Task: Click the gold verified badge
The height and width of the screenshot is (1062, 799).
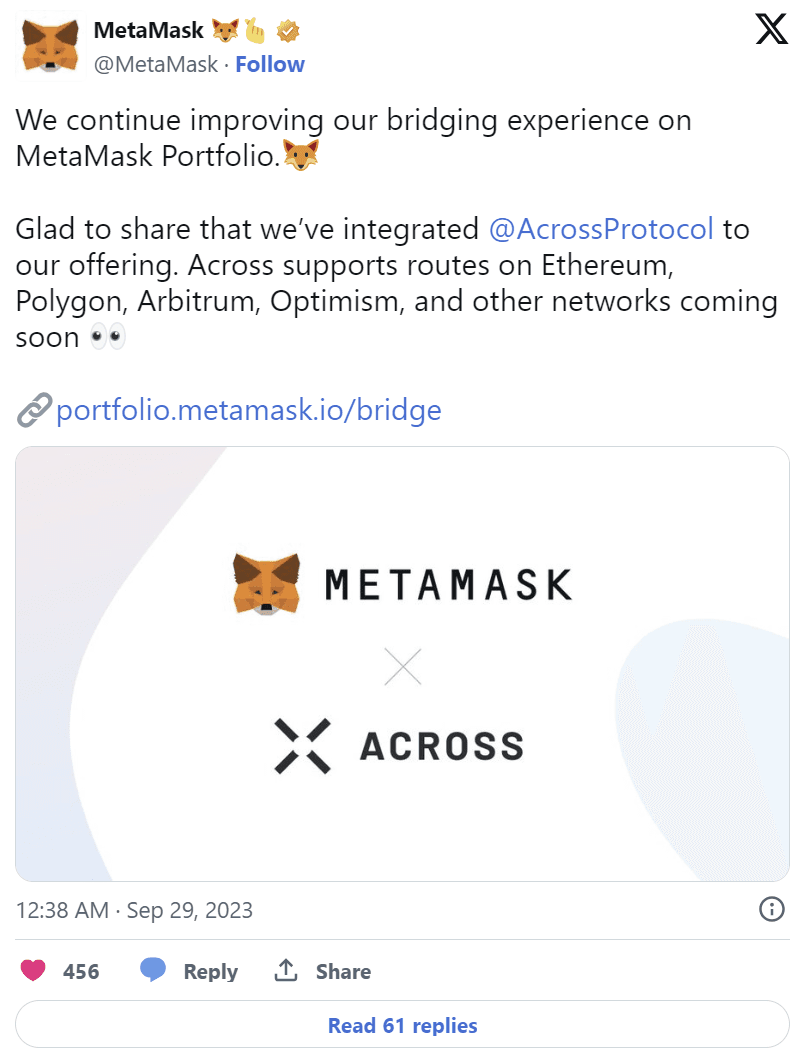Action: pos(288,32)
